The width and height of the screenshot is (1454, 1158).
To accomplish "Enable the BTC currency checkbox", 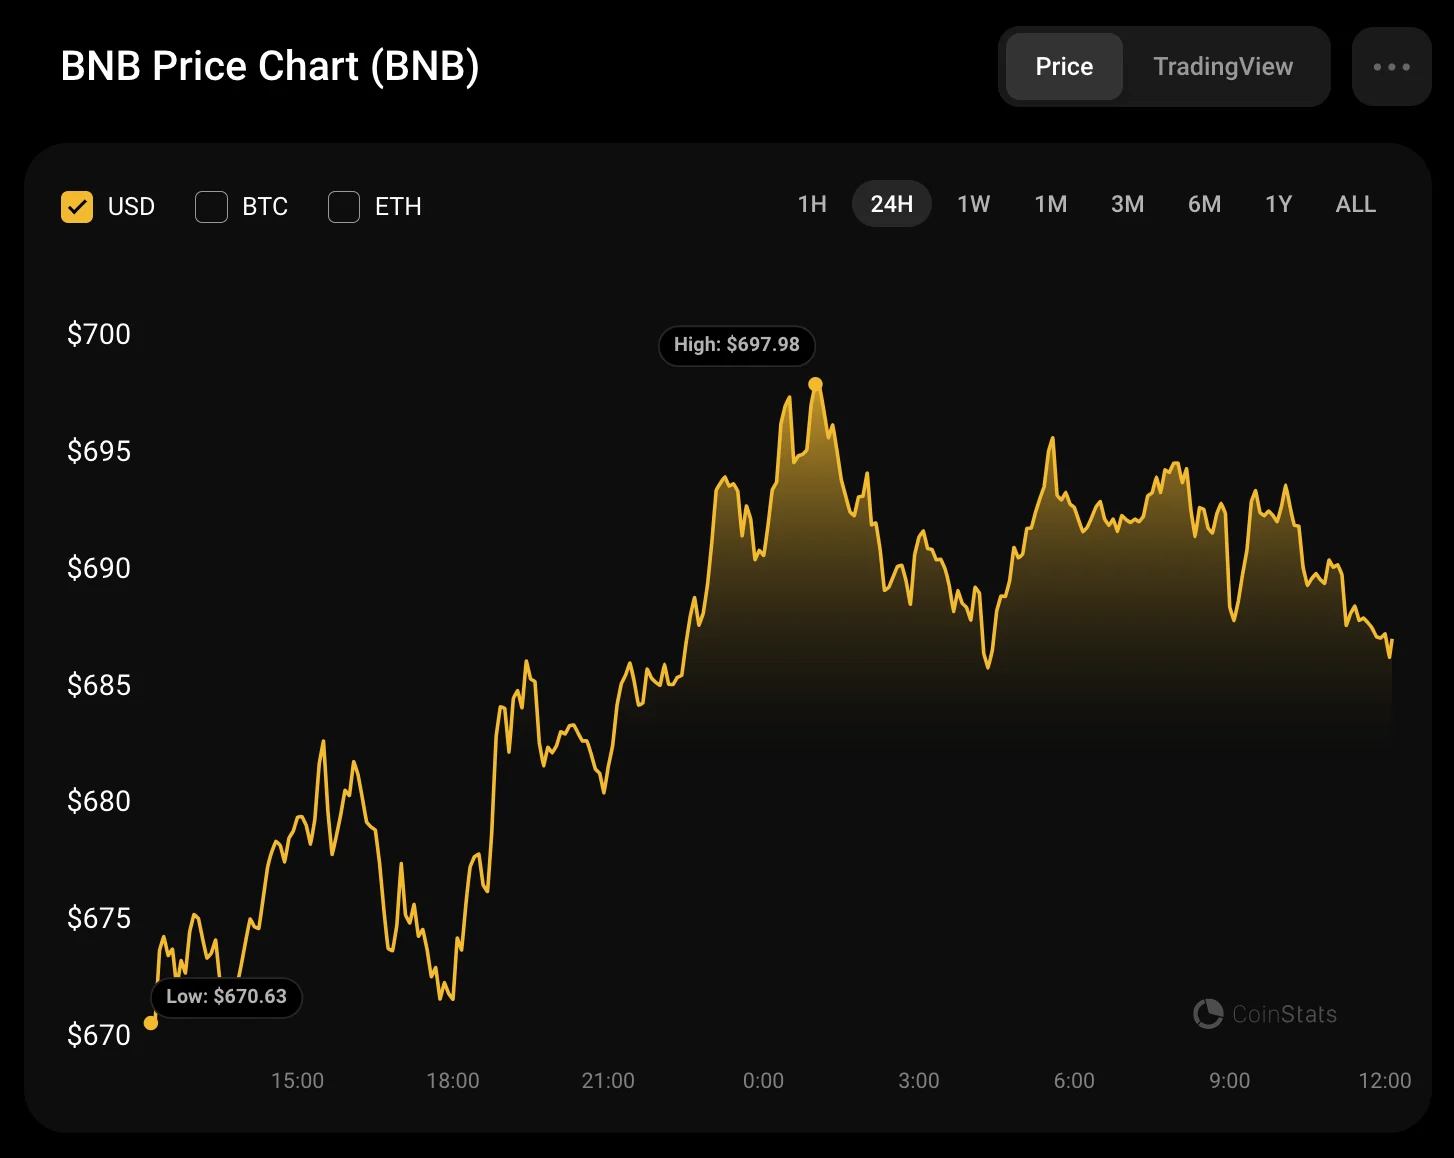I will coord(211,207).
